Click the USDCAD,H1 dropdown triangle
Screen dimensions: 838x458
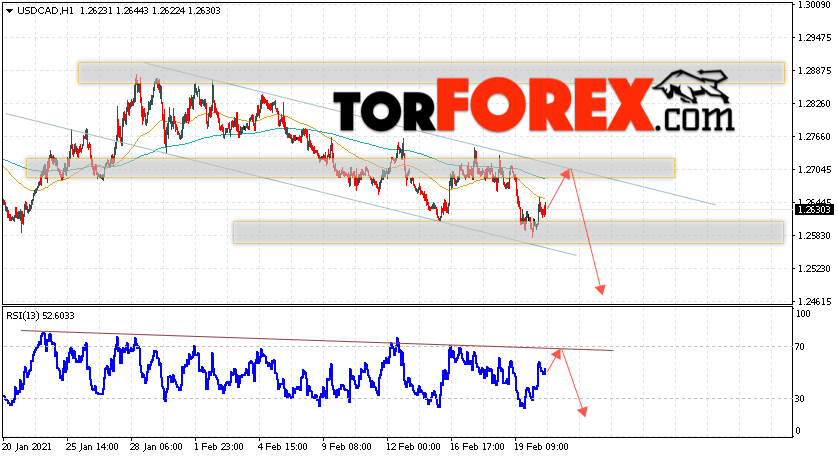[x=10, y=11]
